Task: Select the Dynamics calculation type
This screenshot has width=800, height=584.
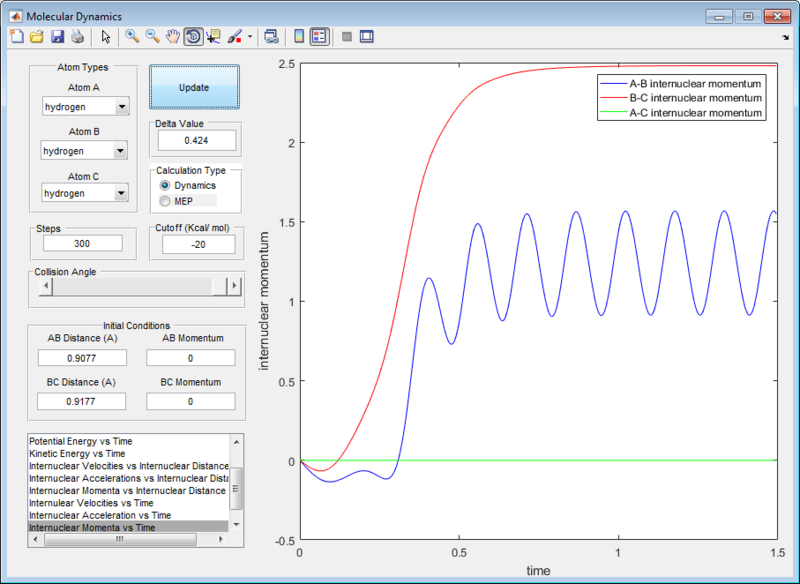Action: (x=188, y=185)
